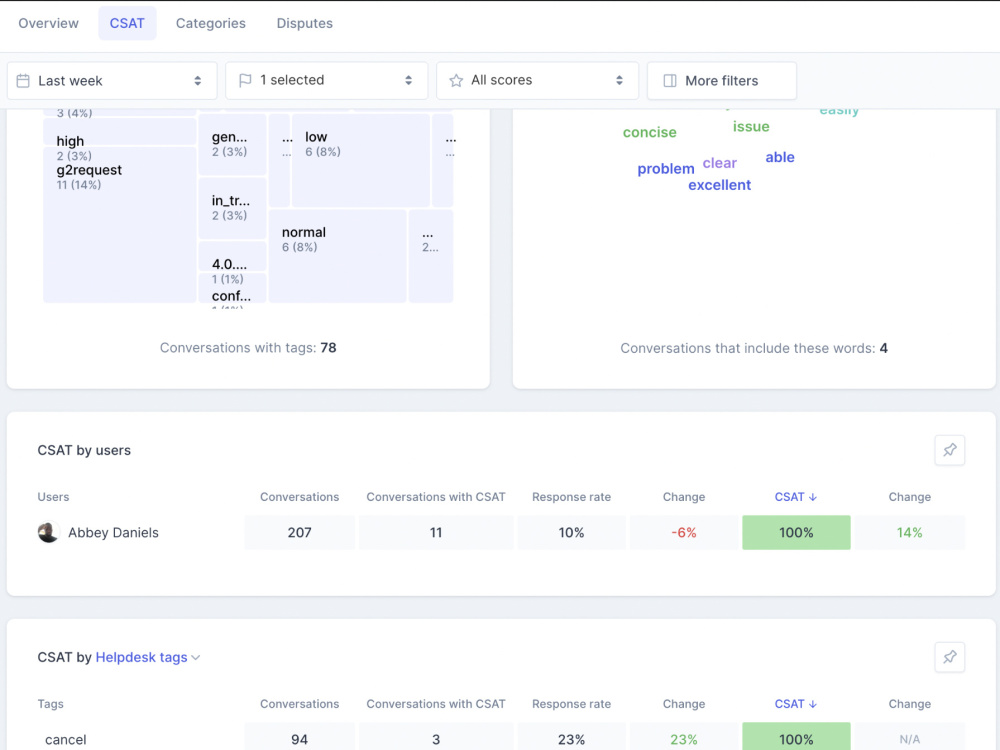The height and width of the screenshot is (750, 1000).
Task: Click the green 100% CSAT cell for Abbey
Action: 796,533
